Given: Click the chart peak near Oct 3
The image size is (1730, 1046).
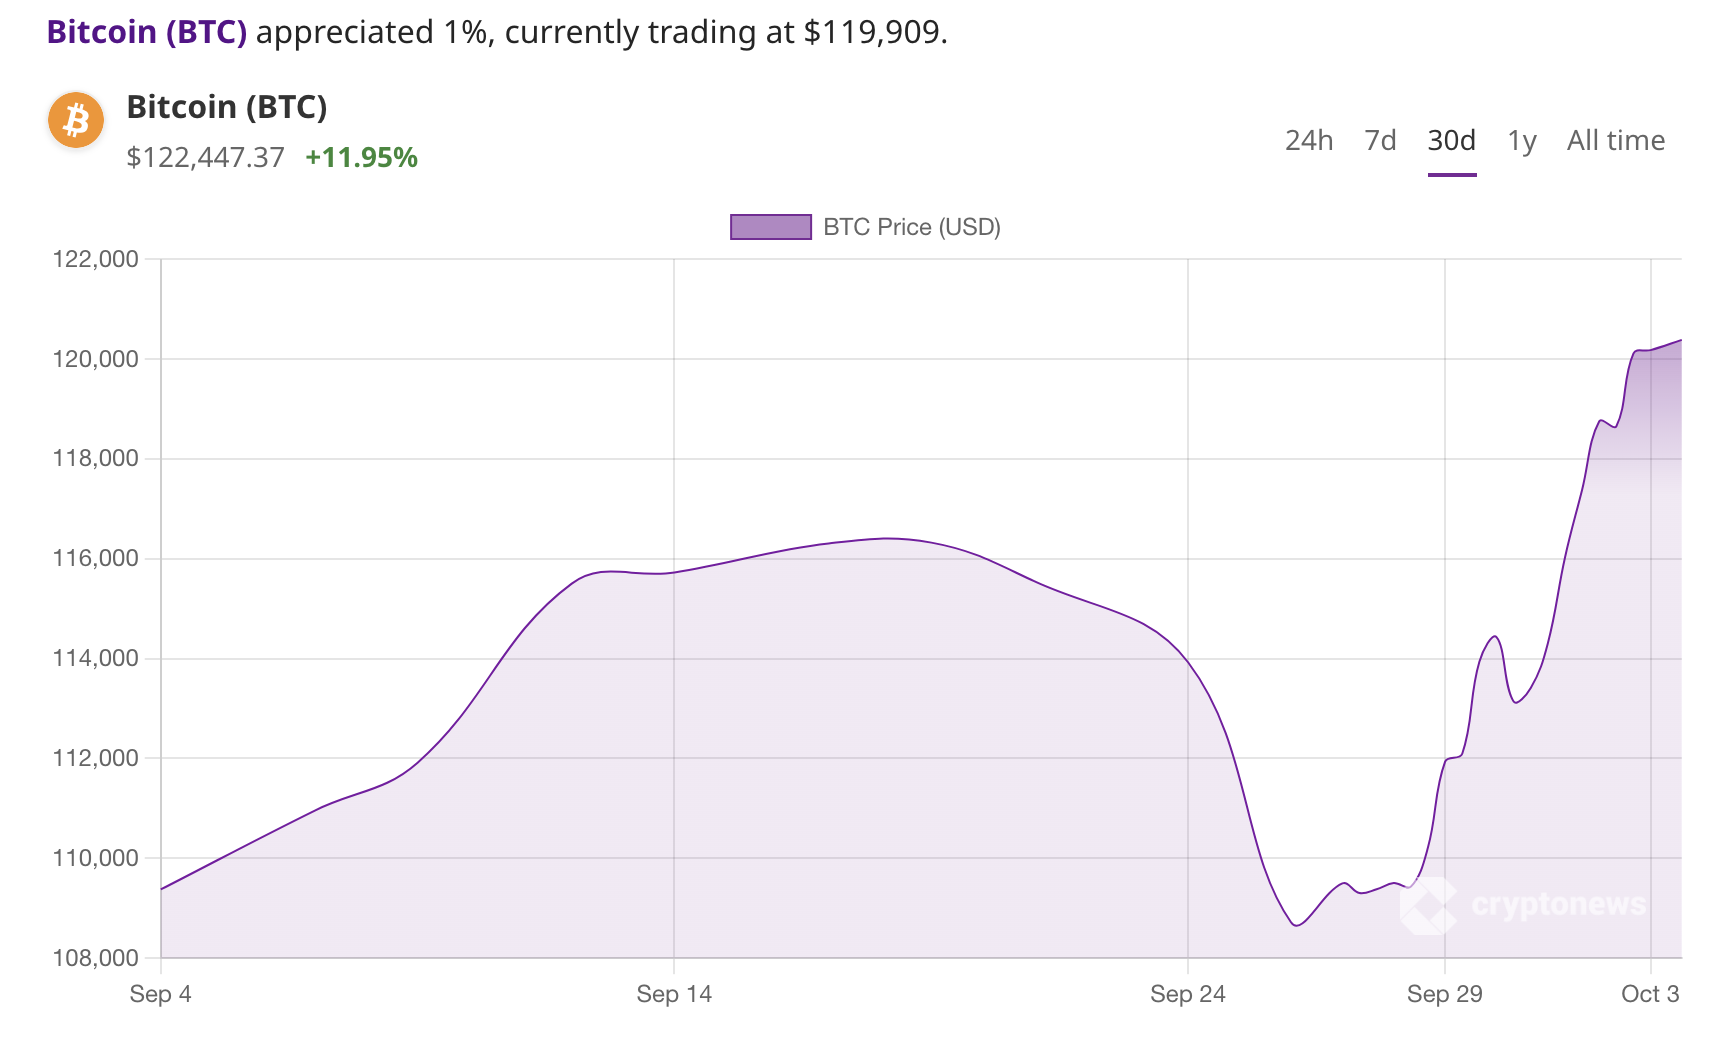Looking at the screenshot, I should (x=1679, y=341).
